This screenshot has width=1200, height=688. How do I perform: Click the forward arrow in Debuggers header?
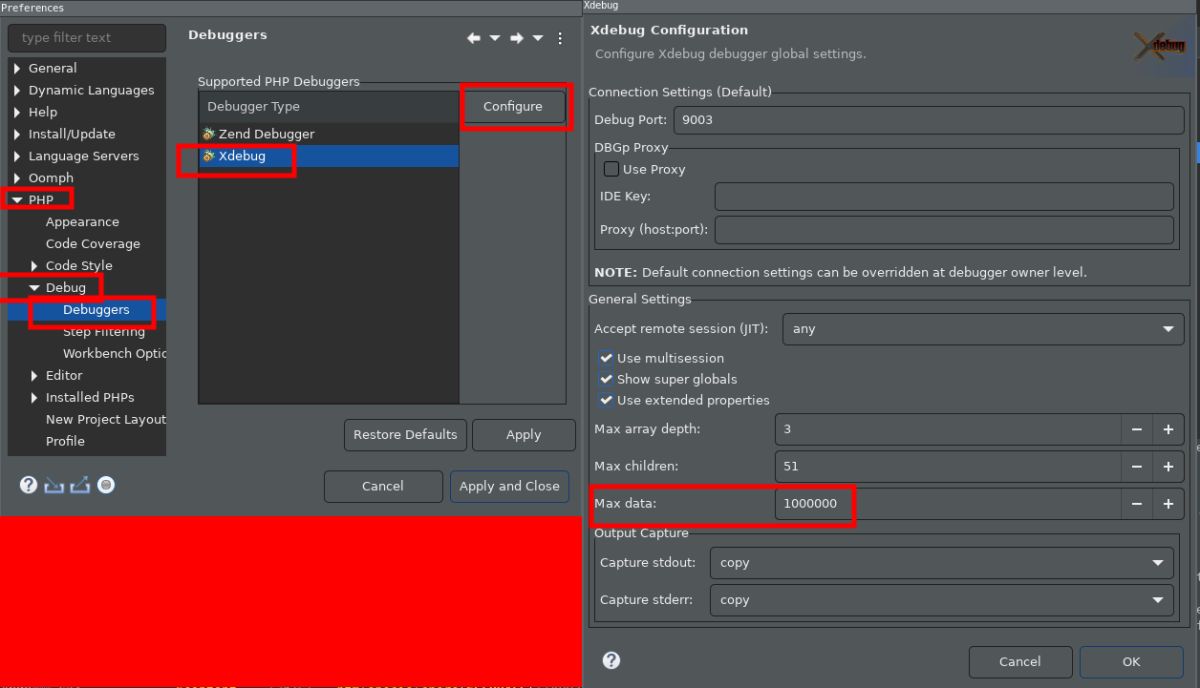coord(517,38)
